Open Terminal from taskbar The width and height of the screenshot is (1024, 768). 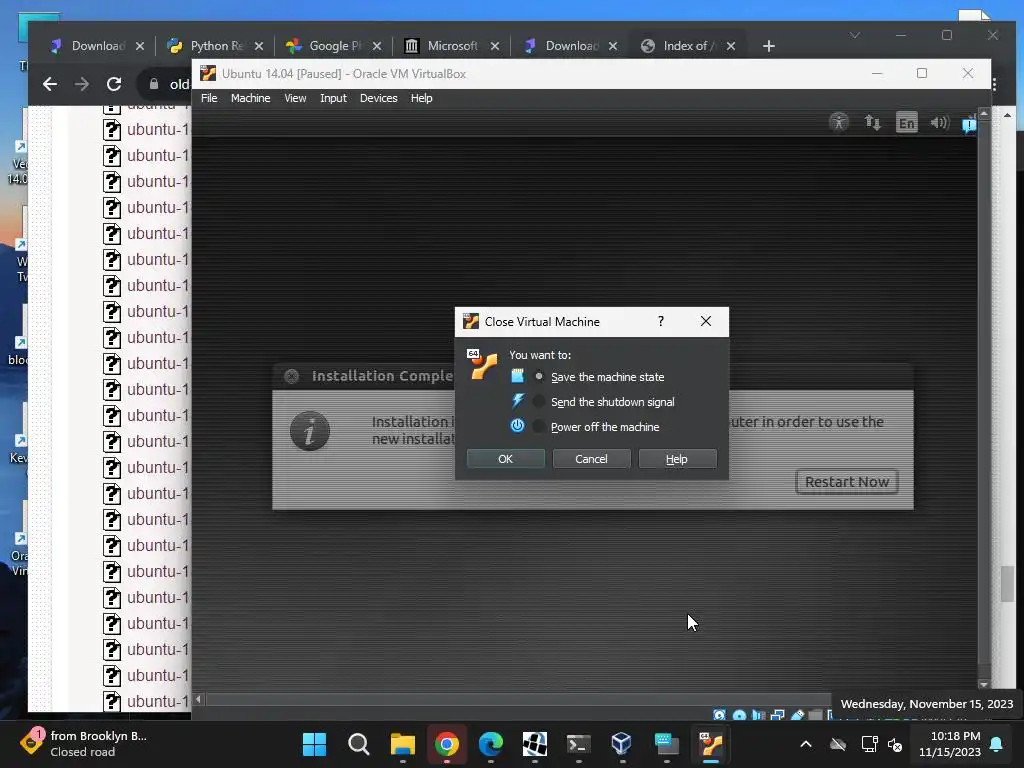point(579,744)
